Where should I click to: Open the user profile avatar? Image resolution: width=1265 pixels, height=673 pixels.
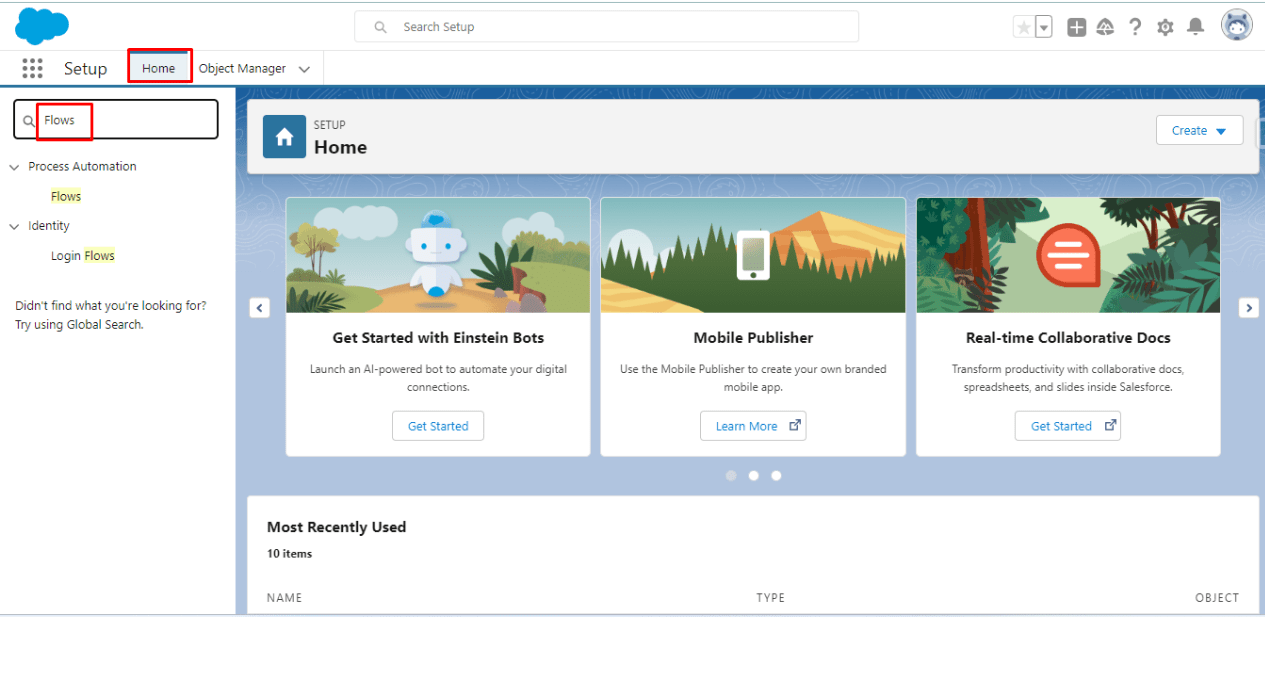[1237, 26]
